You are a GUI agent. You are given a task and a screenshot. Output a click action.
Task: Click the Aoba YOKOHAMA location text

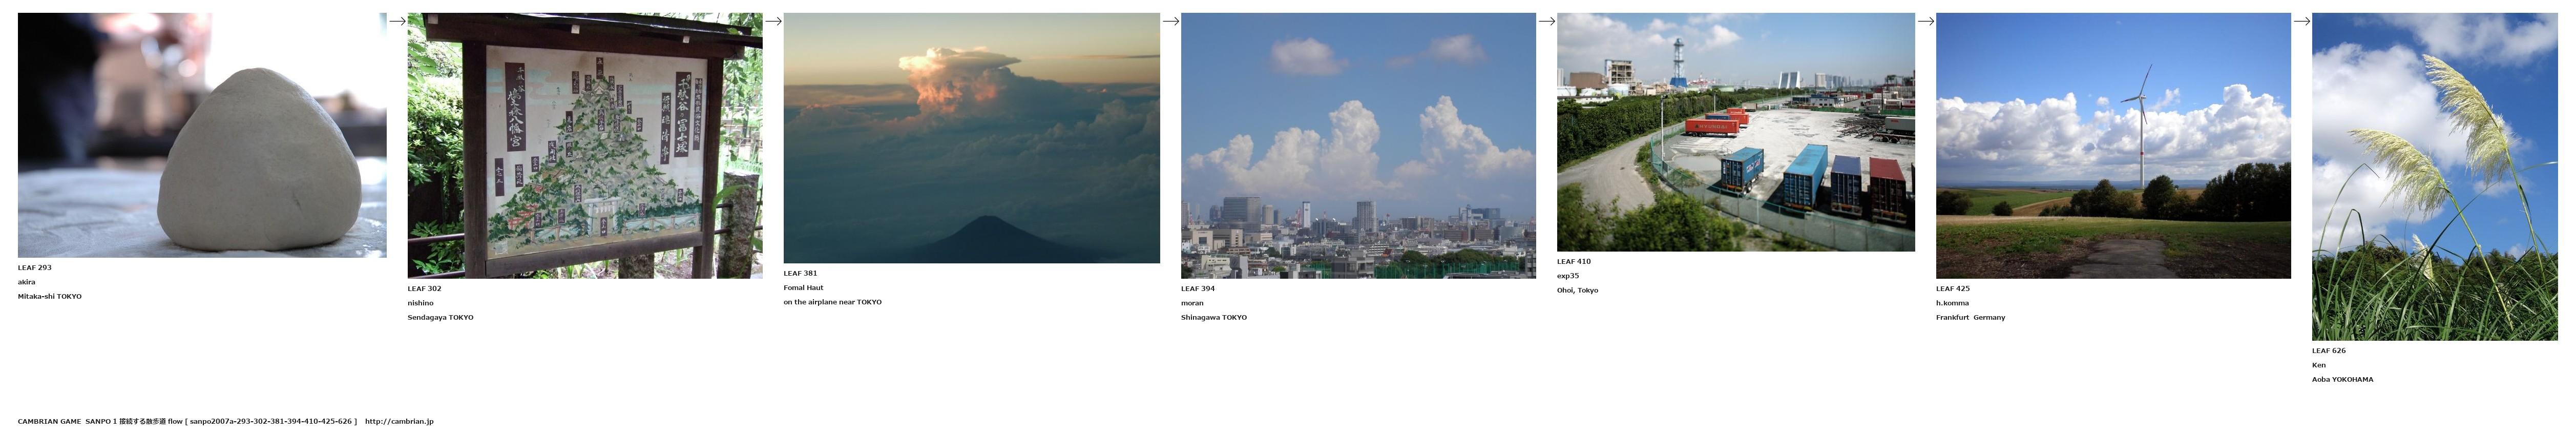[2342, 380]
